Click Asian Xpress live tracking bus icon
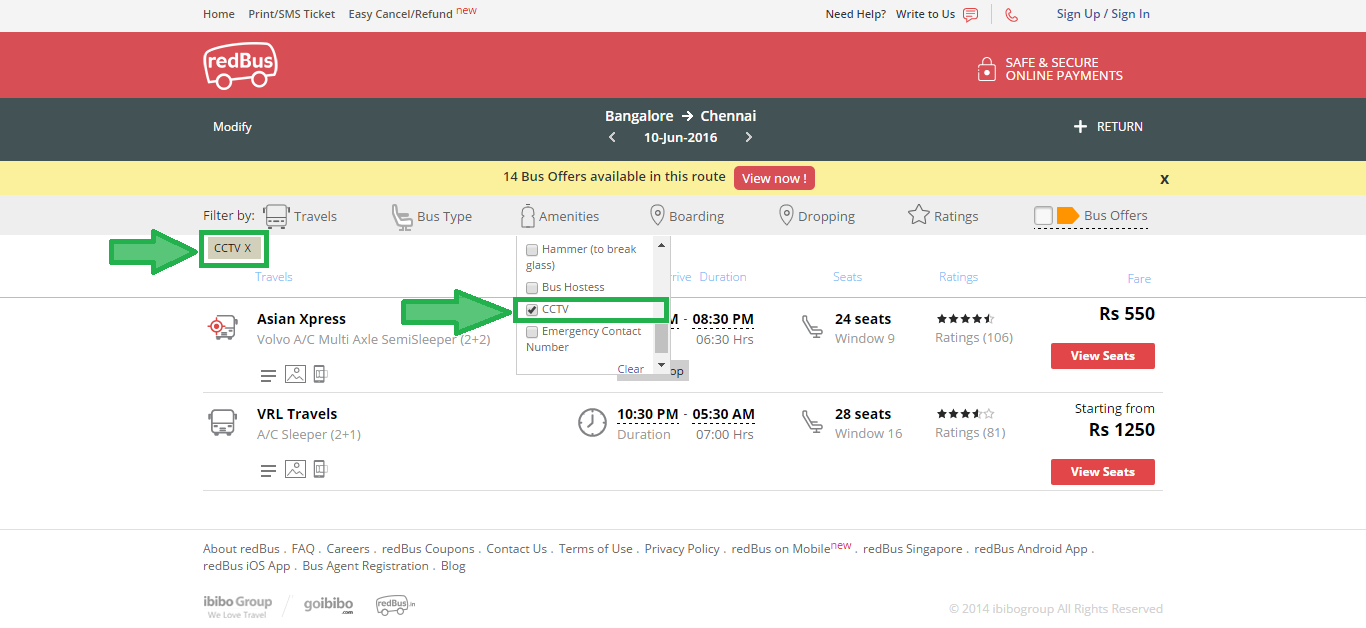Image resolution: width=1366 pixels, height=628 pixels. (222, 327)
